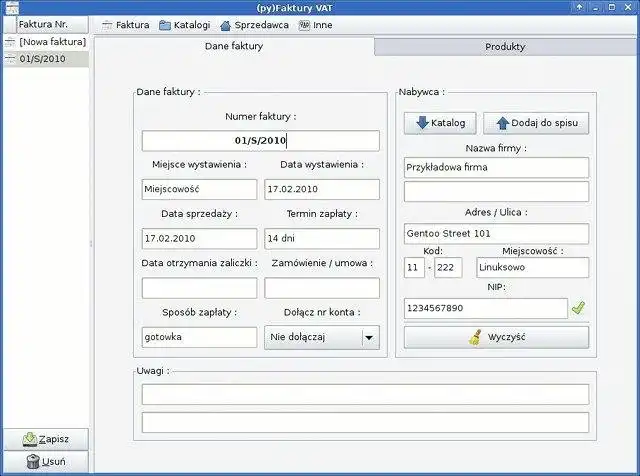Switch to the Dane faktury tab
Screen dimensions: 640x476
[234, 46]
